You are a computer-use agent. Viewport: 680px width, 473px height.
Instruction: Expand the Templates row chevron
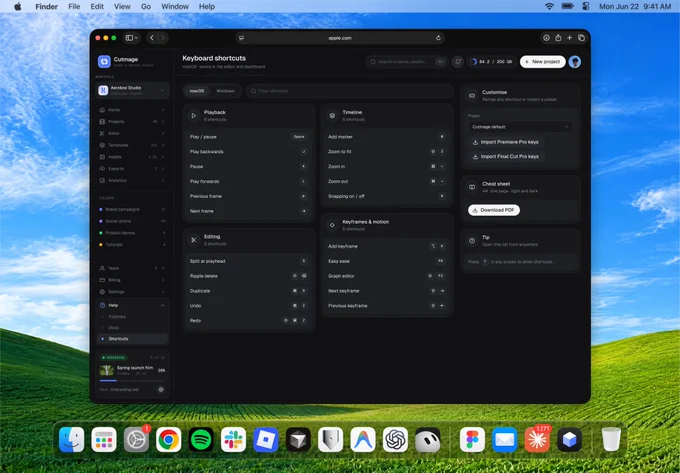pyautogui.click(x=163, y=145)
